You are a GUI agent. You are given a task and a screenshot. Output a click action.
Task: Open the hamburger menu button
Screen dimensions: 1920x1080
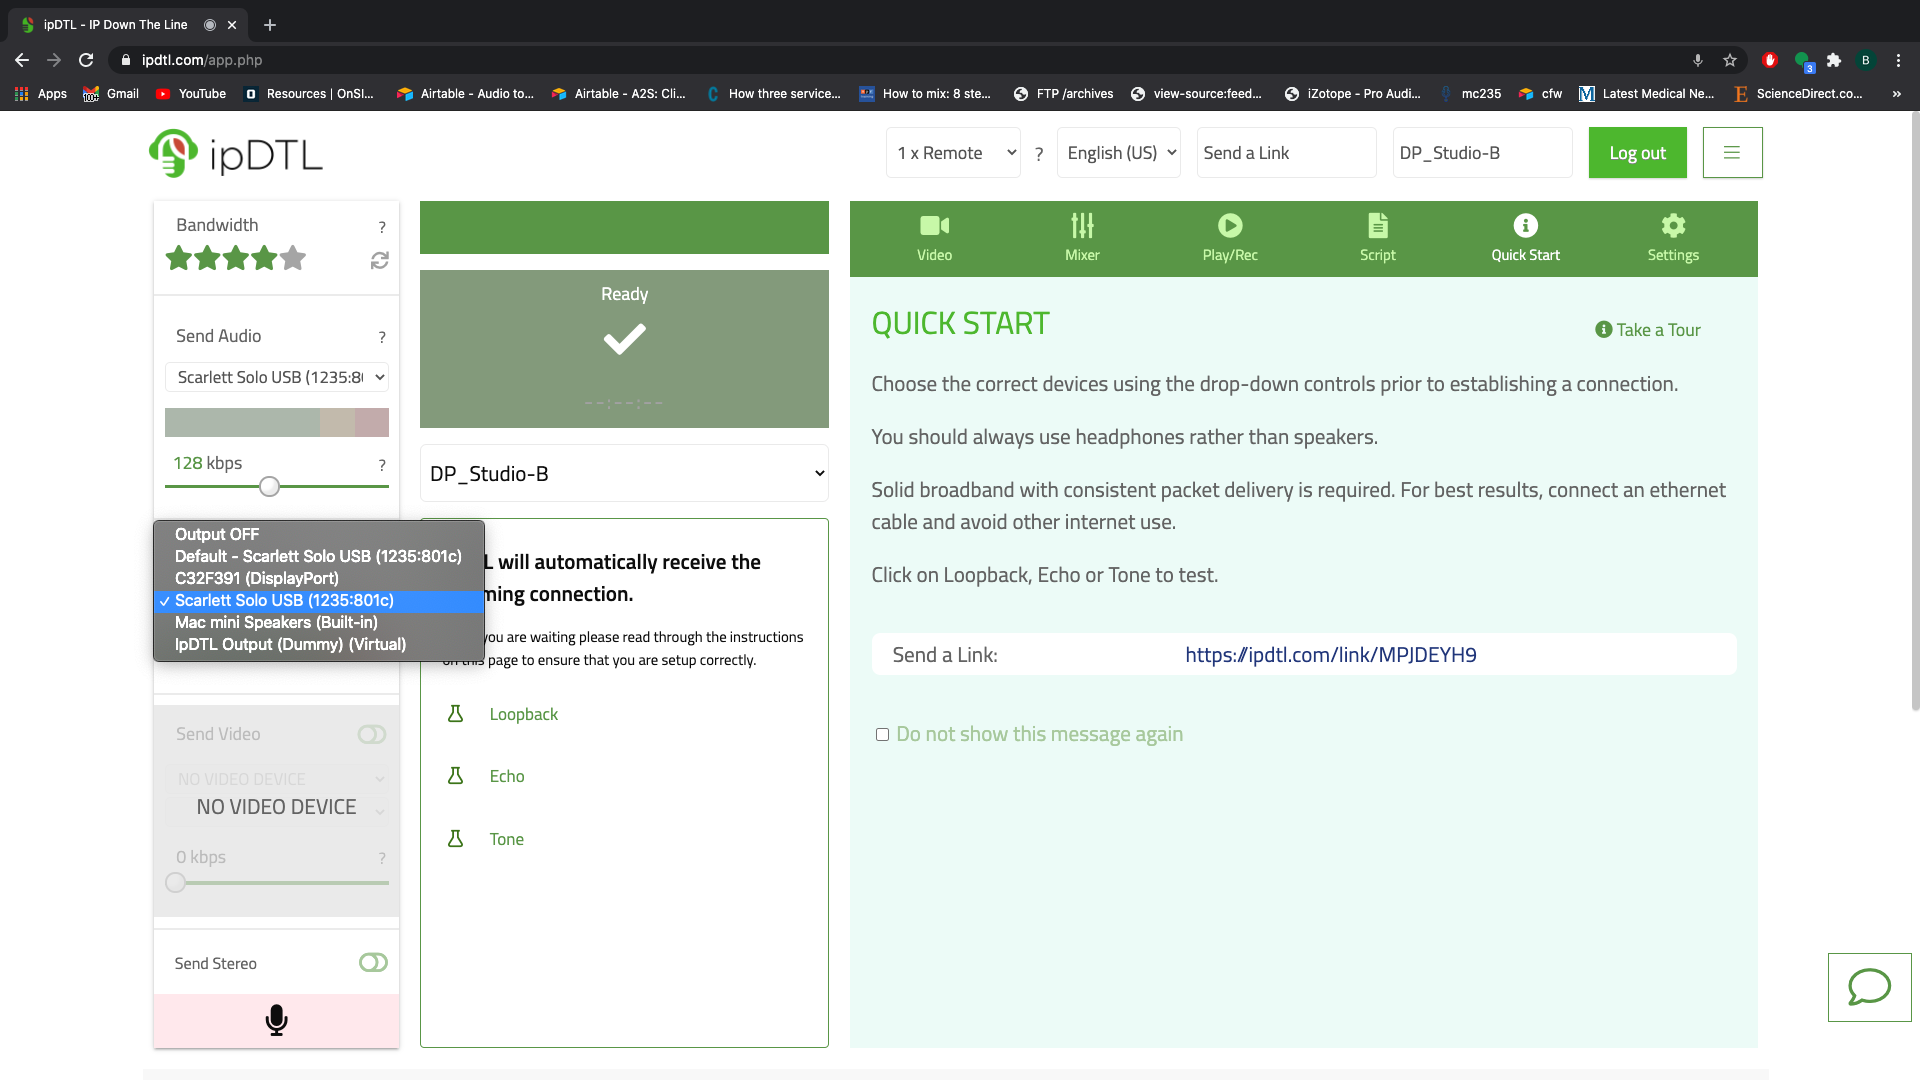pyautogui.click(x=1732, y=153)
